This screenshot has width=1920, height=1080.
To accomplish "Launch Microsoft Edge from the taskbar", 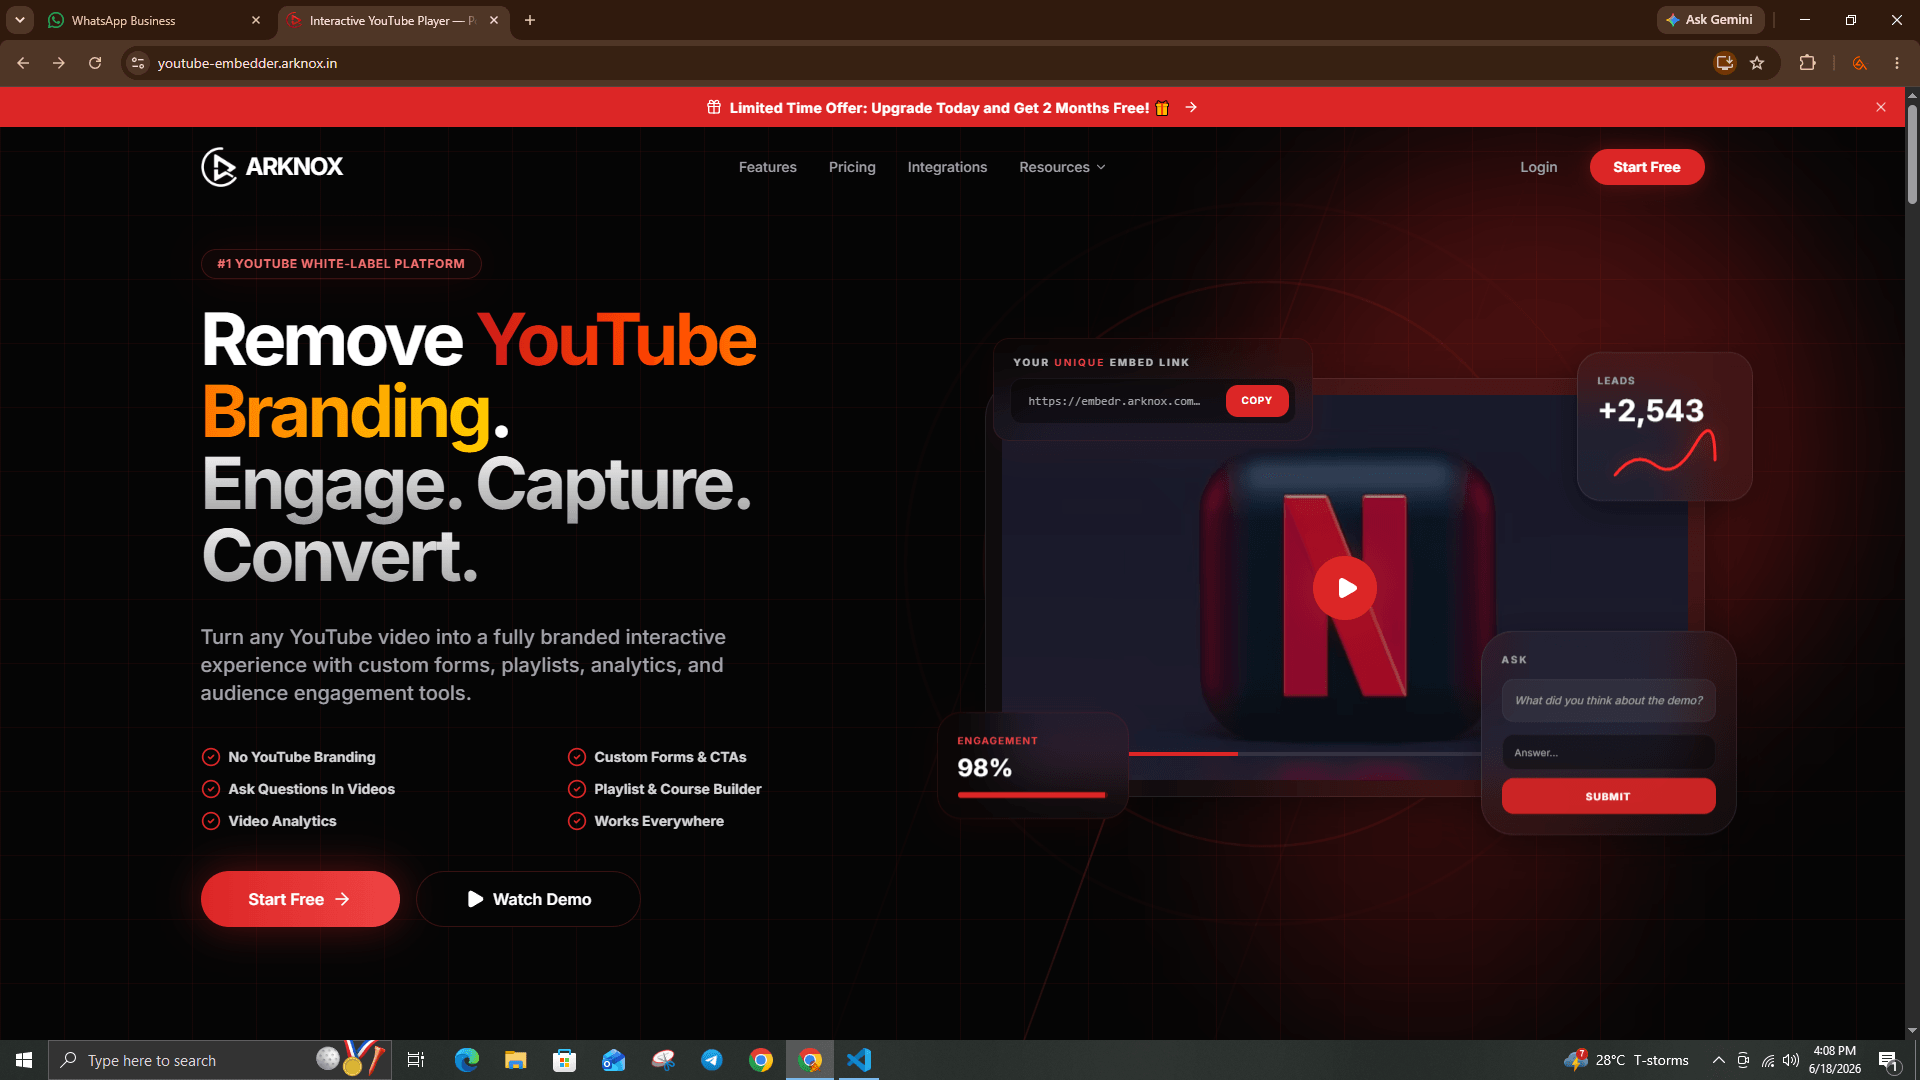I will tap(467, 1060).
